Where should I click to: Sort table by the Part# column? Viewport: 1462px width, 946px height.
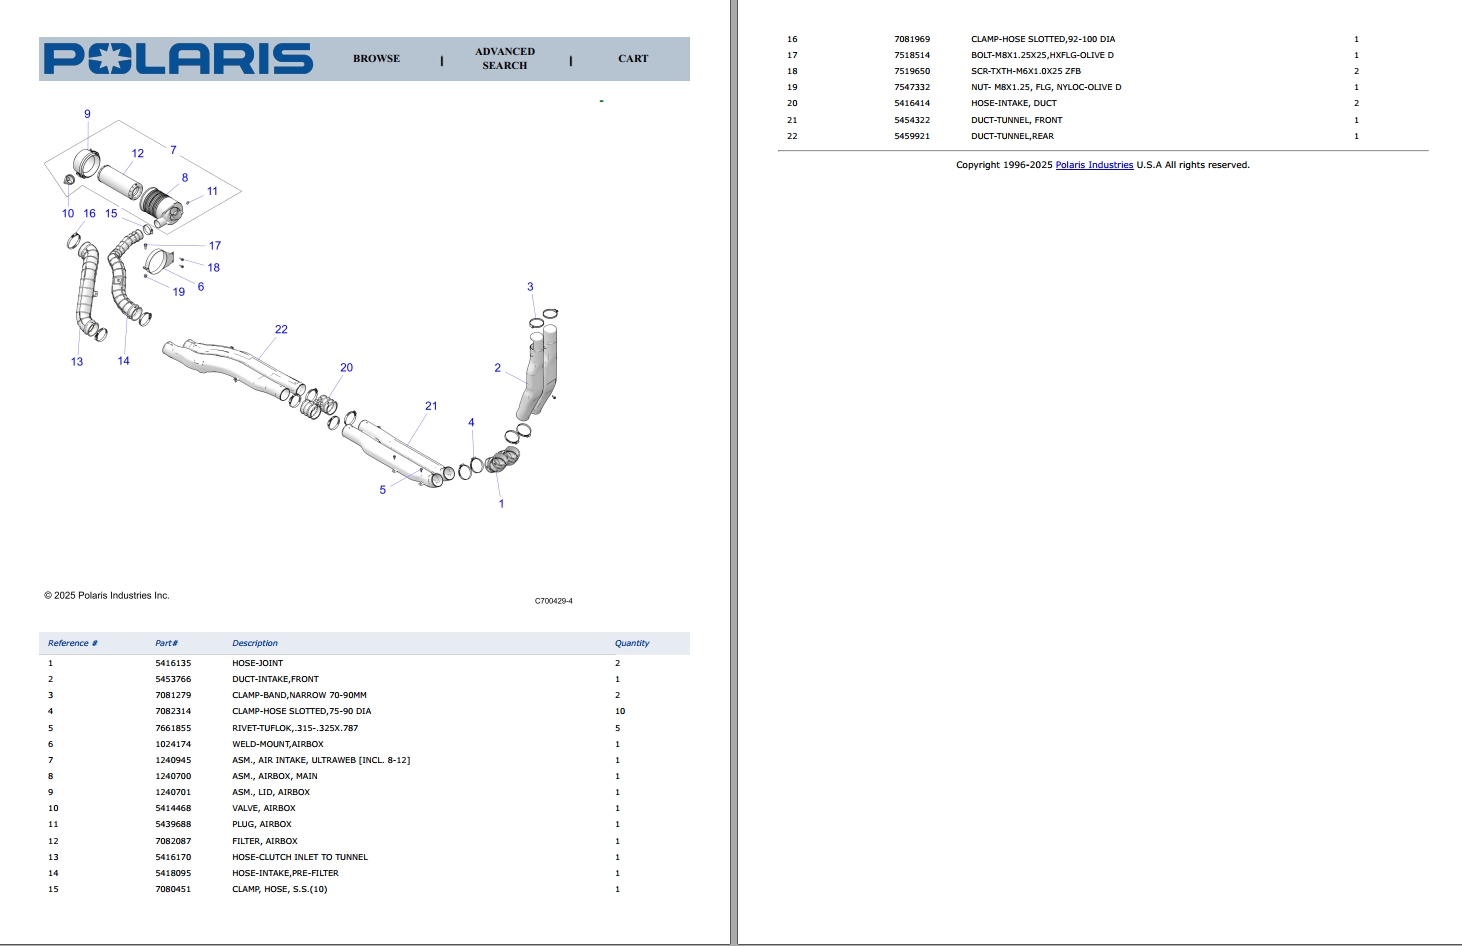(x=166, y=643)
